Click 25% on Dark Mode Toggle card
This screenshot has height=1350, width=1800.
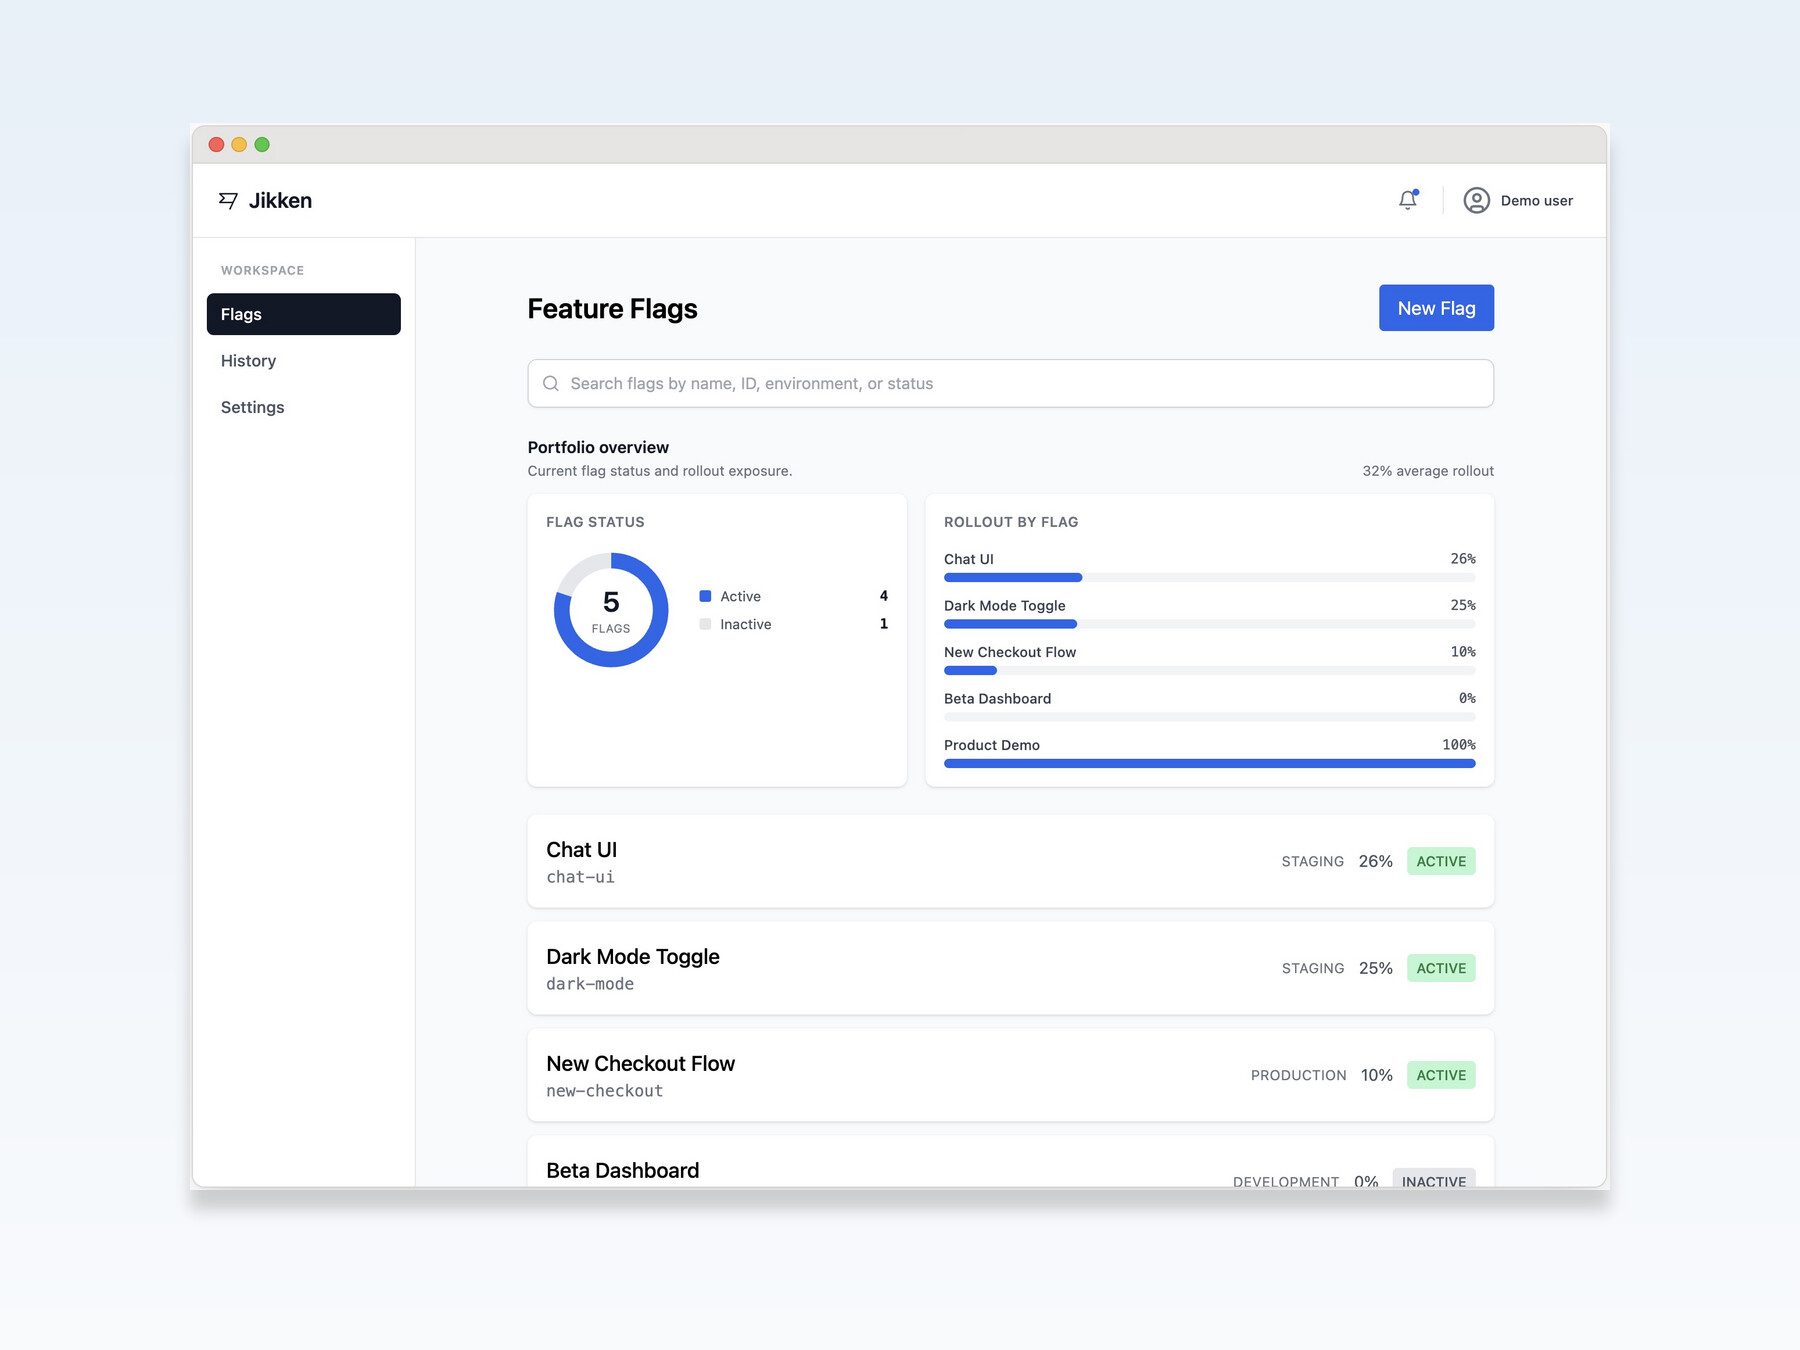coord(1375,968)
